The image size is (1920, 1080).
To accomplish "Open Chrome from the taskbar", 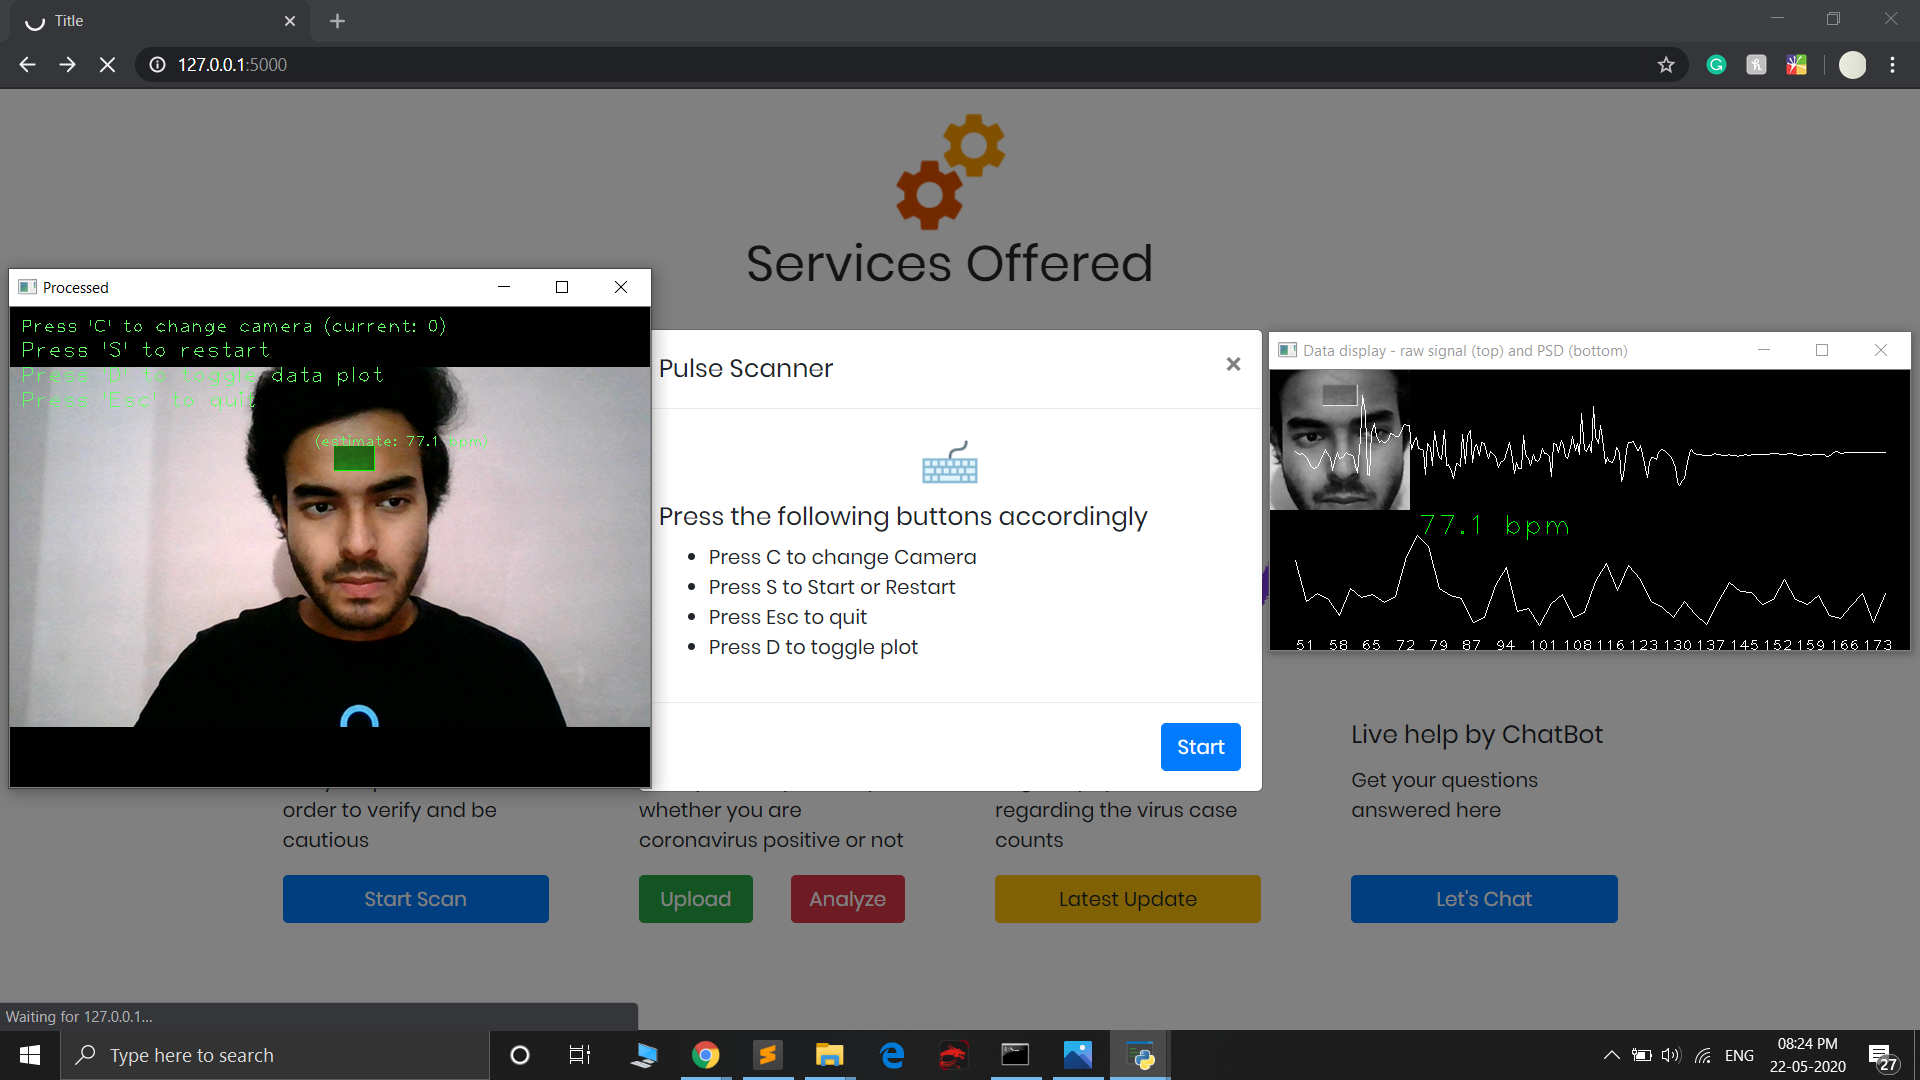I will coord(706,1055).
